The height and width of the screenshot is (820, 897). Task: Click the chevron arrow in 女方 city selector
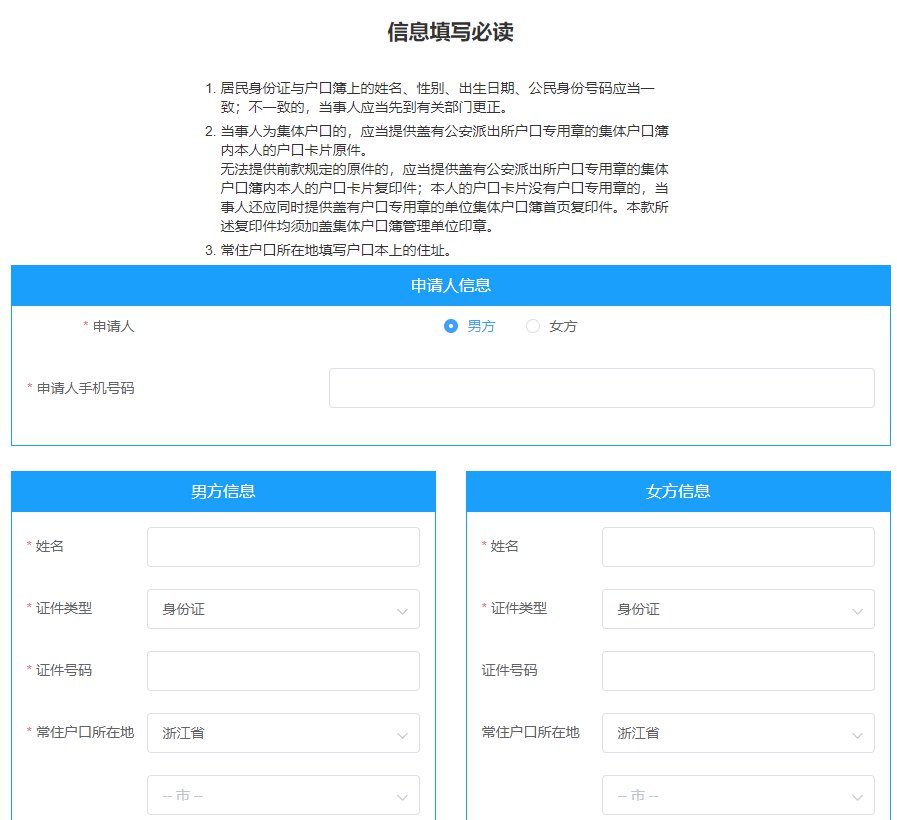857,797
